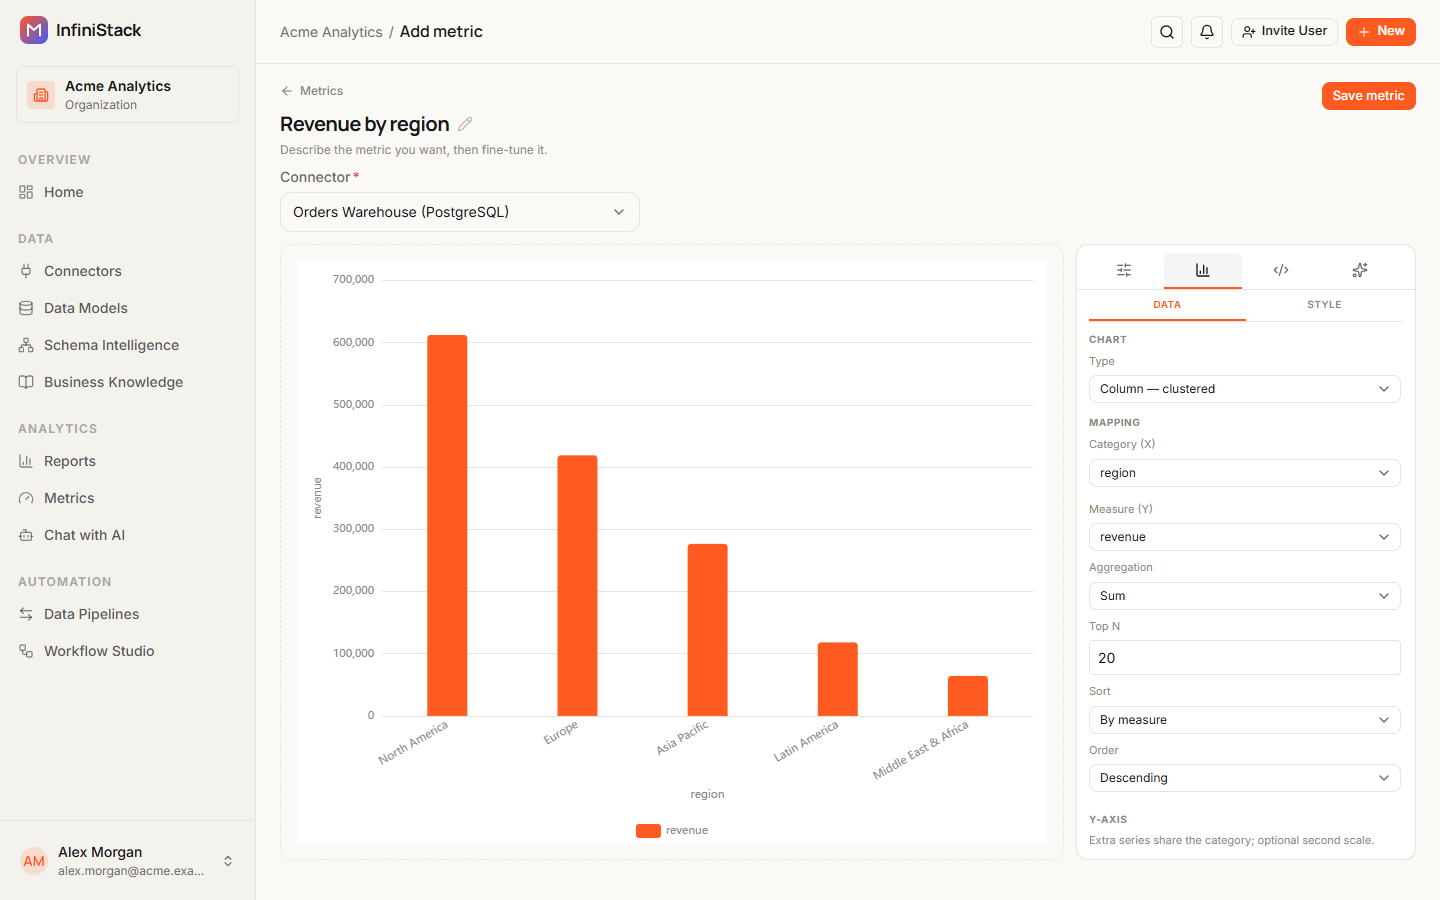The height and width of the screenshot is (900, 1440).
Task: Click the New button
Action: [x=1380, y=32]
